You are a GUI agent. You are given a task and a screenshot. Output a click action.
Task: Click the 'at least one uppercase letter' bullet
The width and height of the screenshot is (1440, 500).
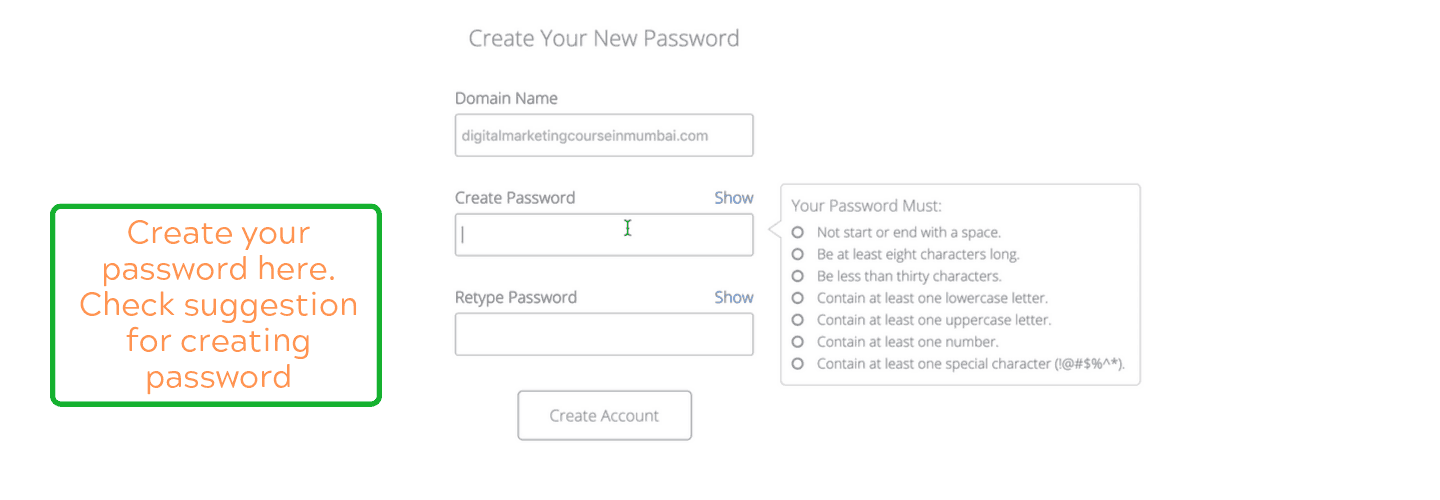pyautogui.click(x=797, y=320)
